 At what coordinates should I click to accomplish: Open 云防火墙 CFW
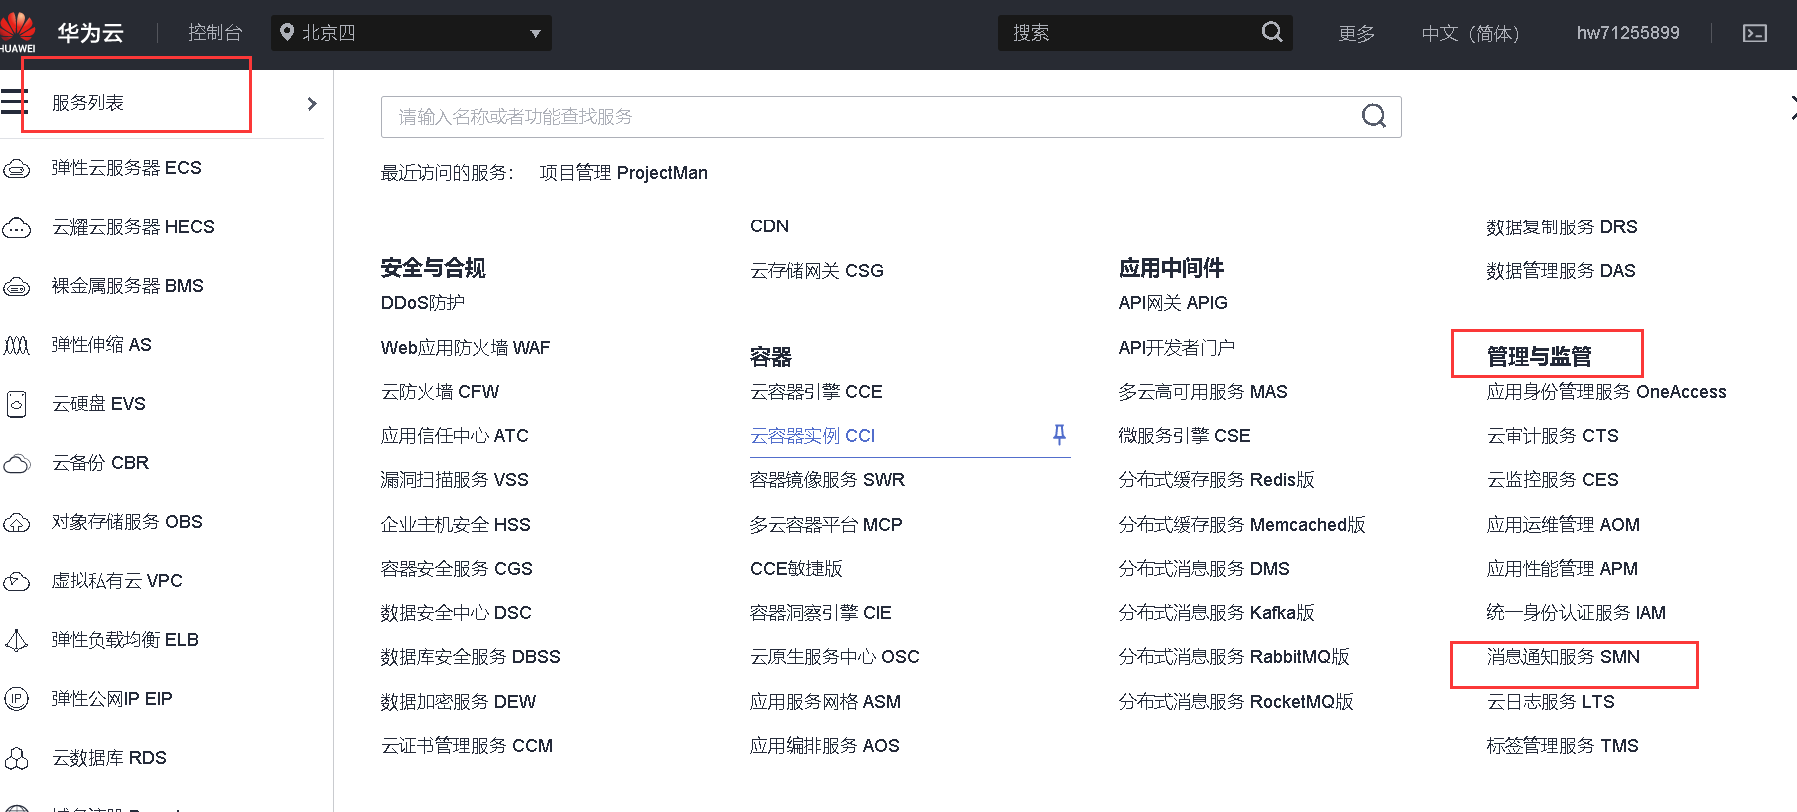click(439, 392)
